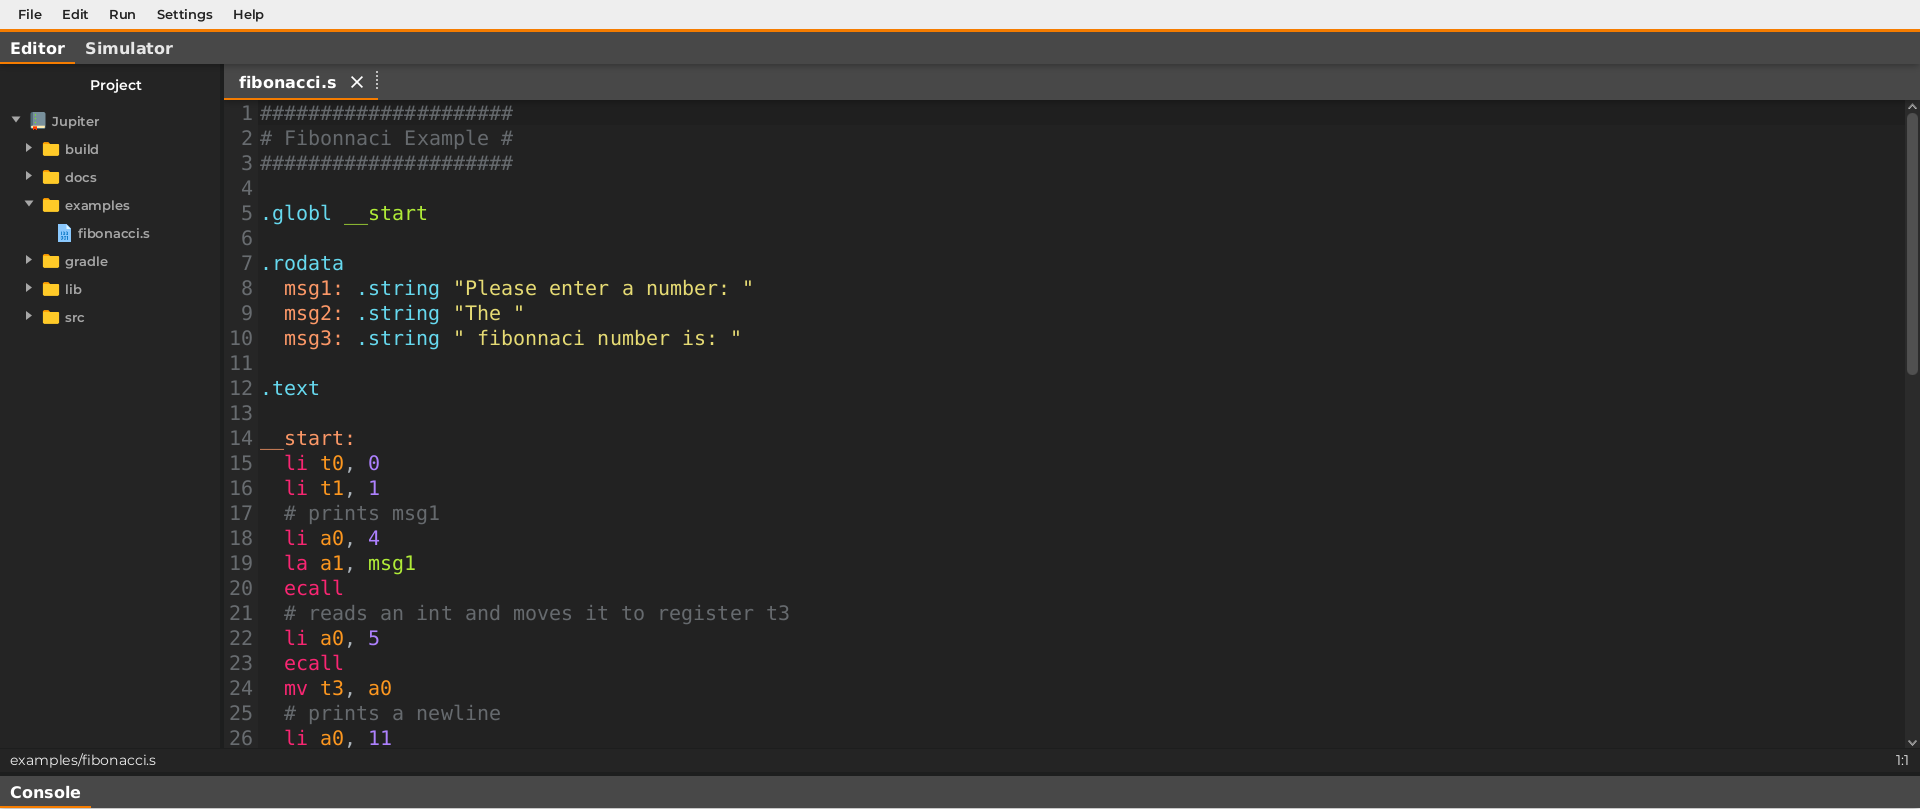Place cursor on '.text' directive
This screenshot has height=809, width=1920.
pyautogui.click(x=290, y=388)
